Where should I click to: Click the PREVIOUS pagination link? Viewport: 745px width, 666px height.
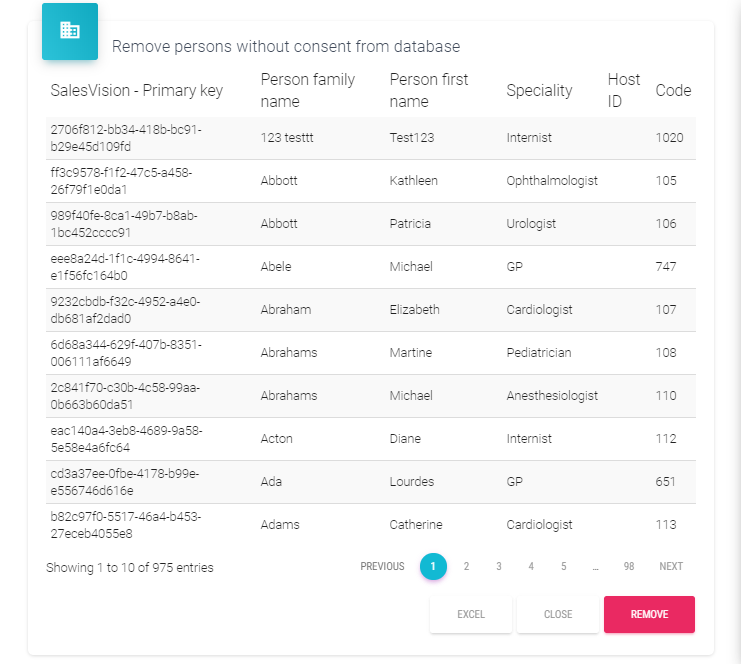[382, 566]
